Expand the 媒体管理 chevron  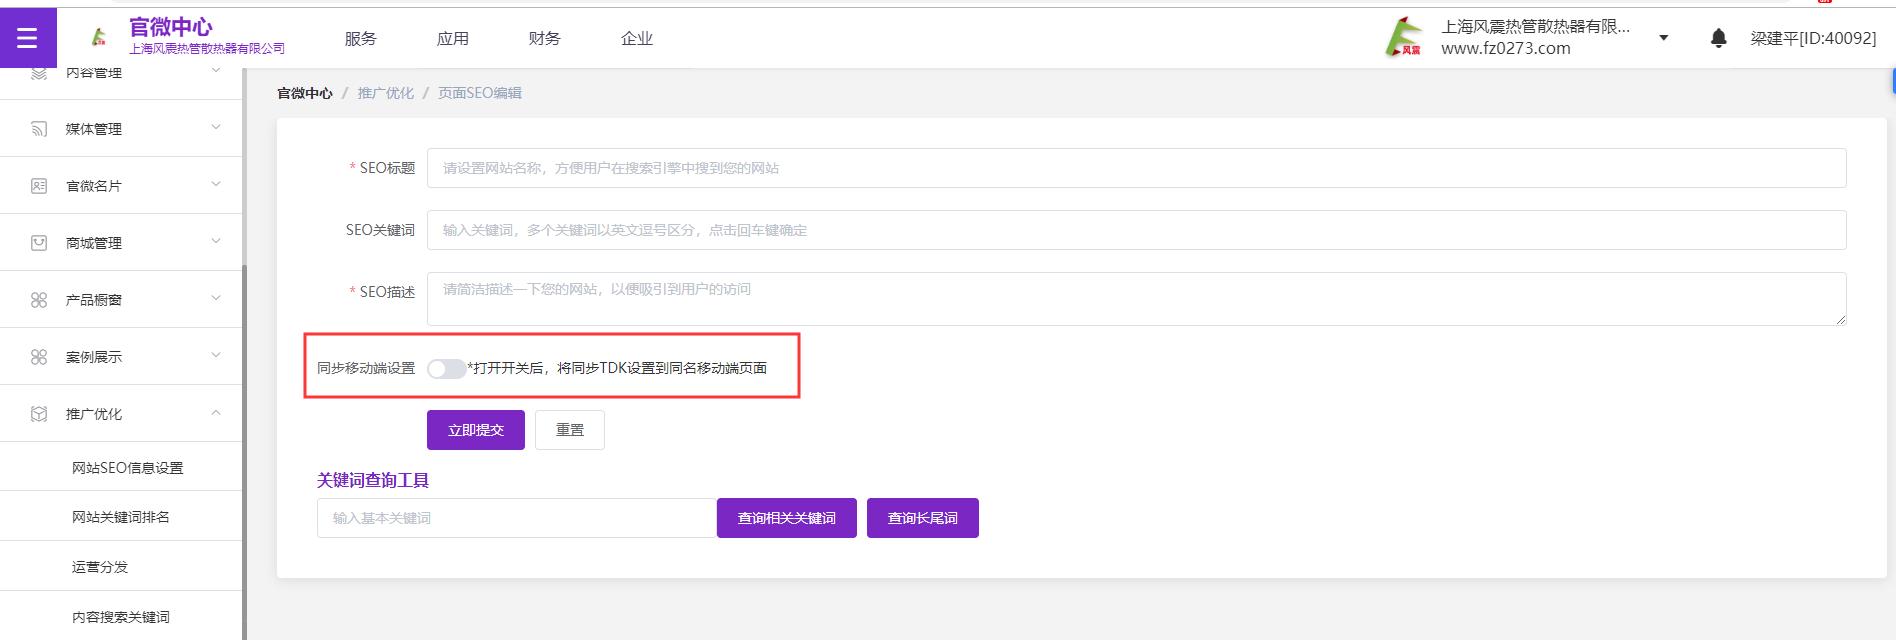(x=216, y=127)
